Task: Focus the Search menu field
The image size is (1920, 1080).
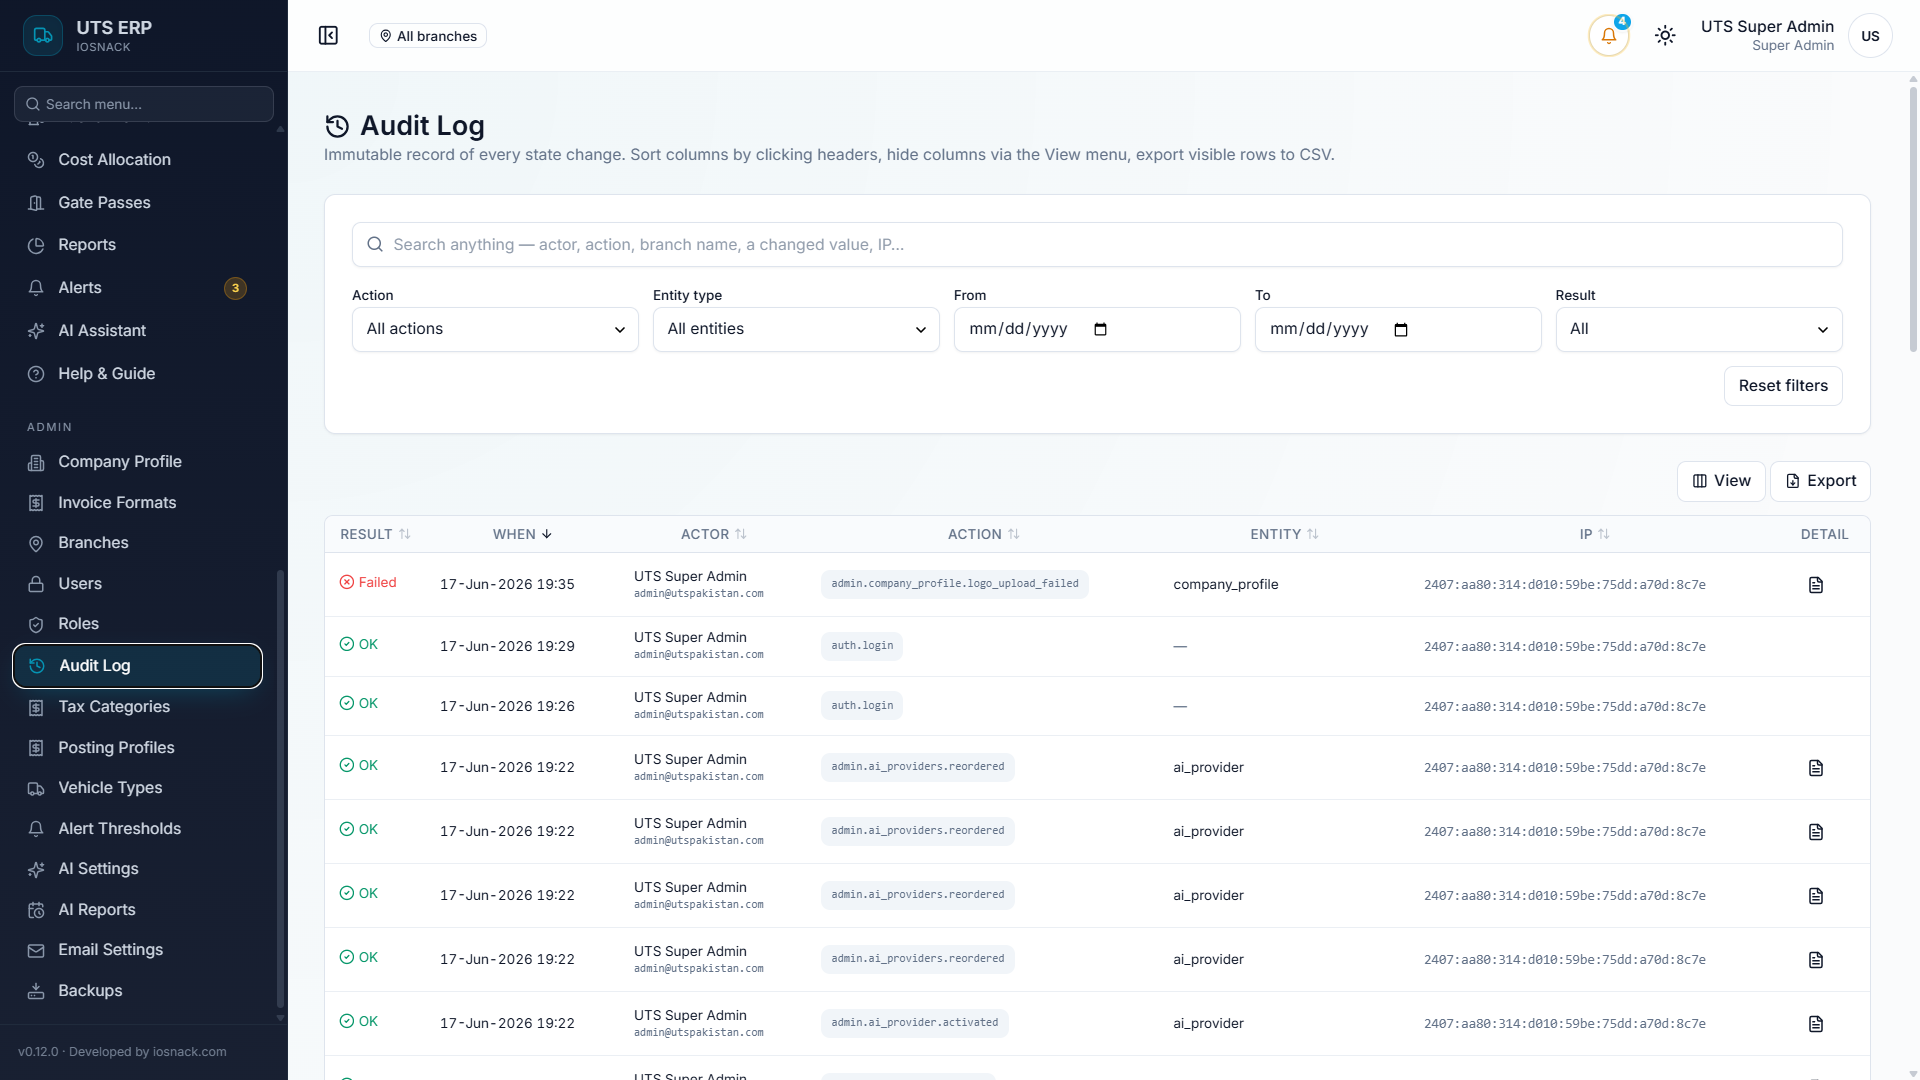Action: point(144,104)
